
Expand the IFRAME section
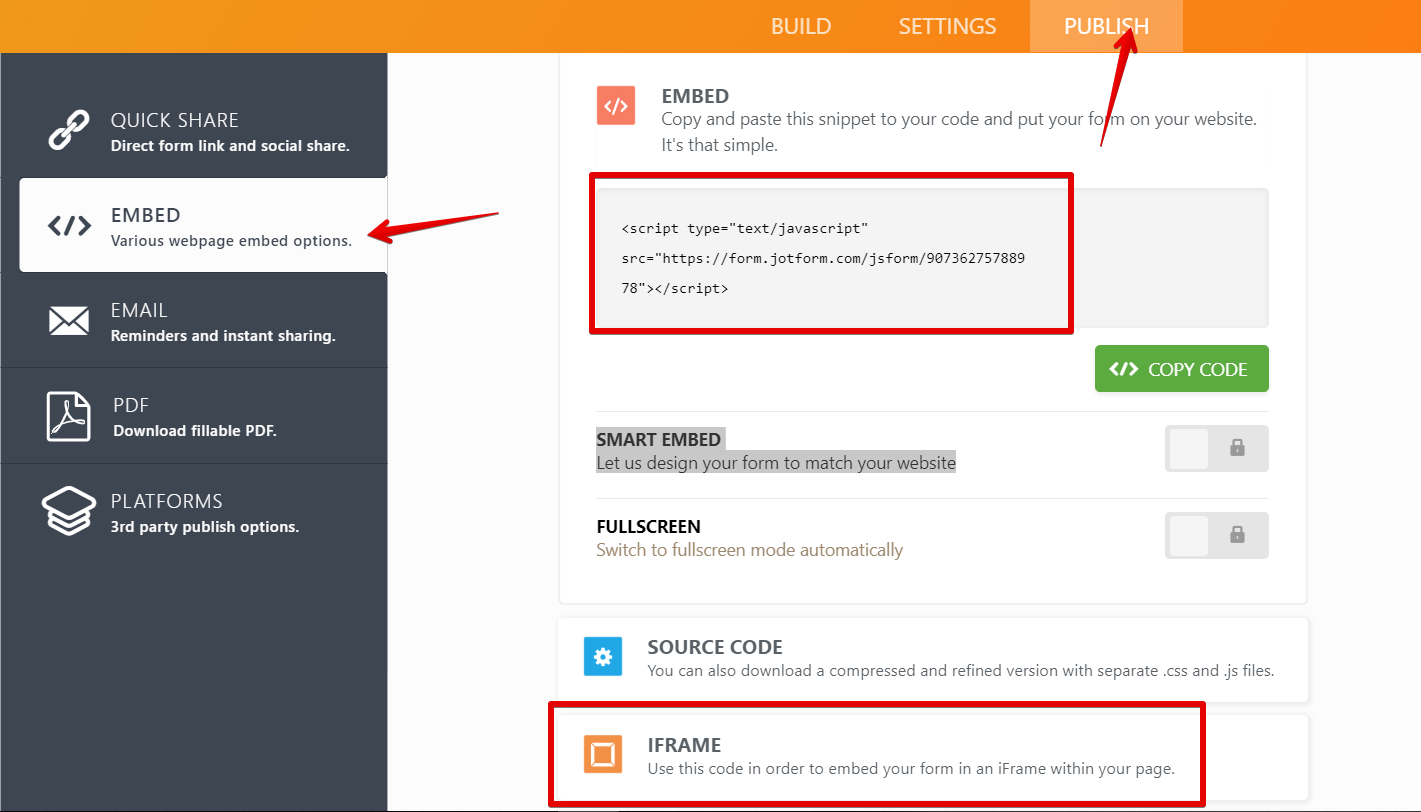933,757
